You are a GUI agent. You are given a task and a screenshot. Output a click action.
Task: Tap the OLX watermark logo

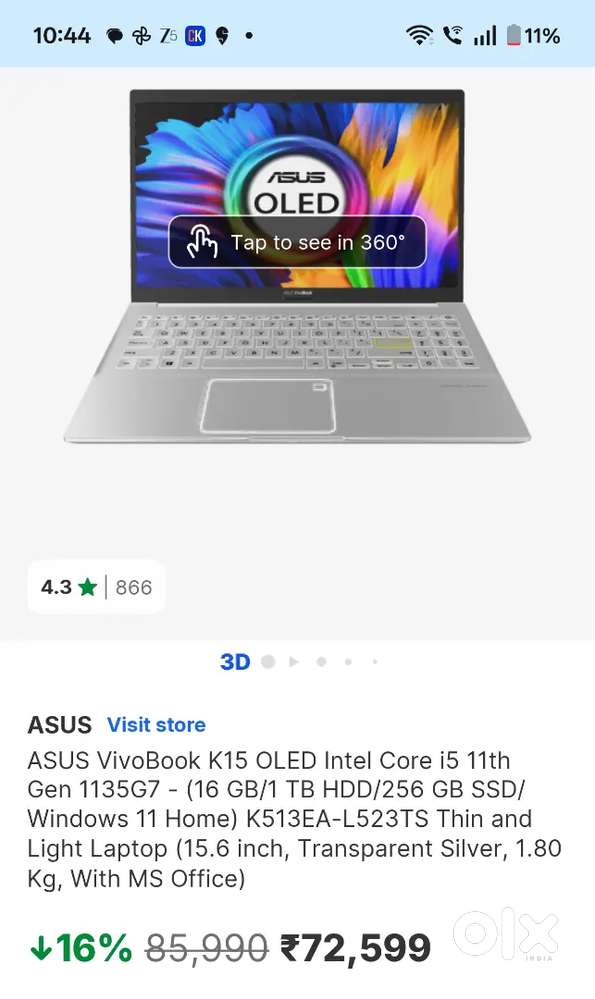pyautogui.click(x=505, y=934)
